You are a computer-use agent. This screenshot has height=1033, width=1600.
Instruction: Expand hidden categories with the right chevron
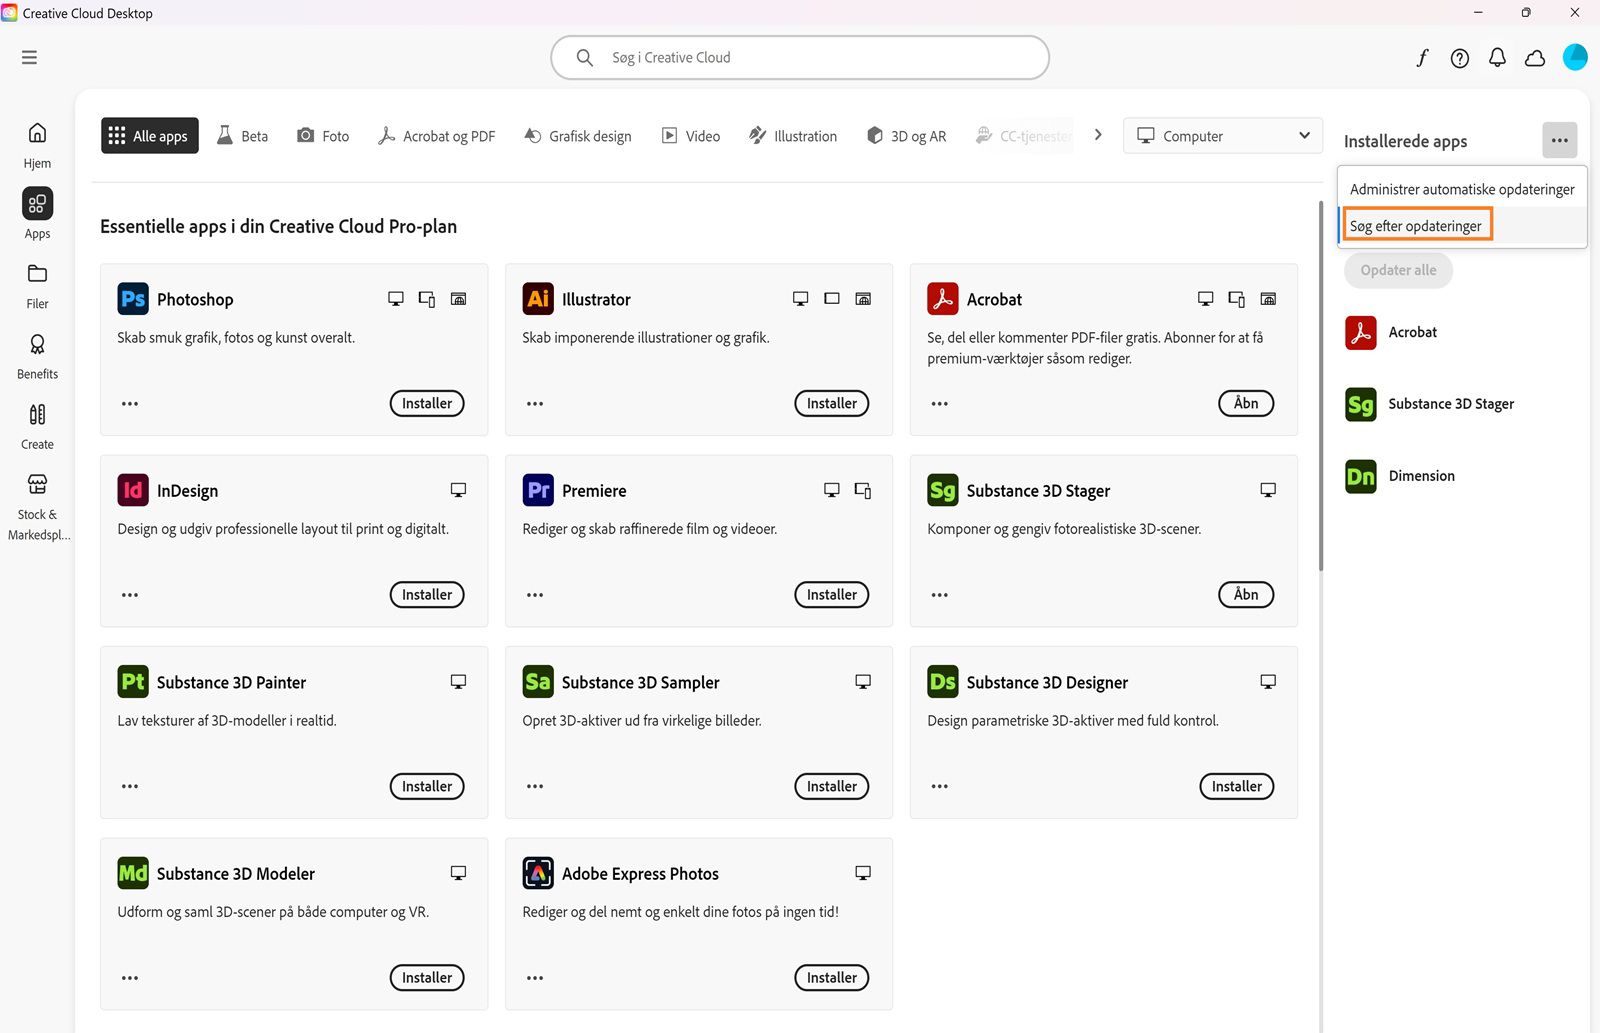click(x=1097, y=134)
